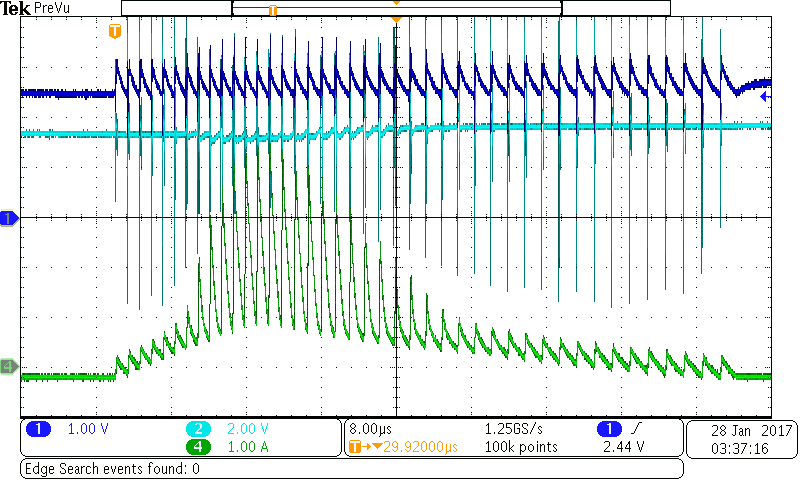Click the orange trigger position T marker
The image size is (800, 480).
115,31
